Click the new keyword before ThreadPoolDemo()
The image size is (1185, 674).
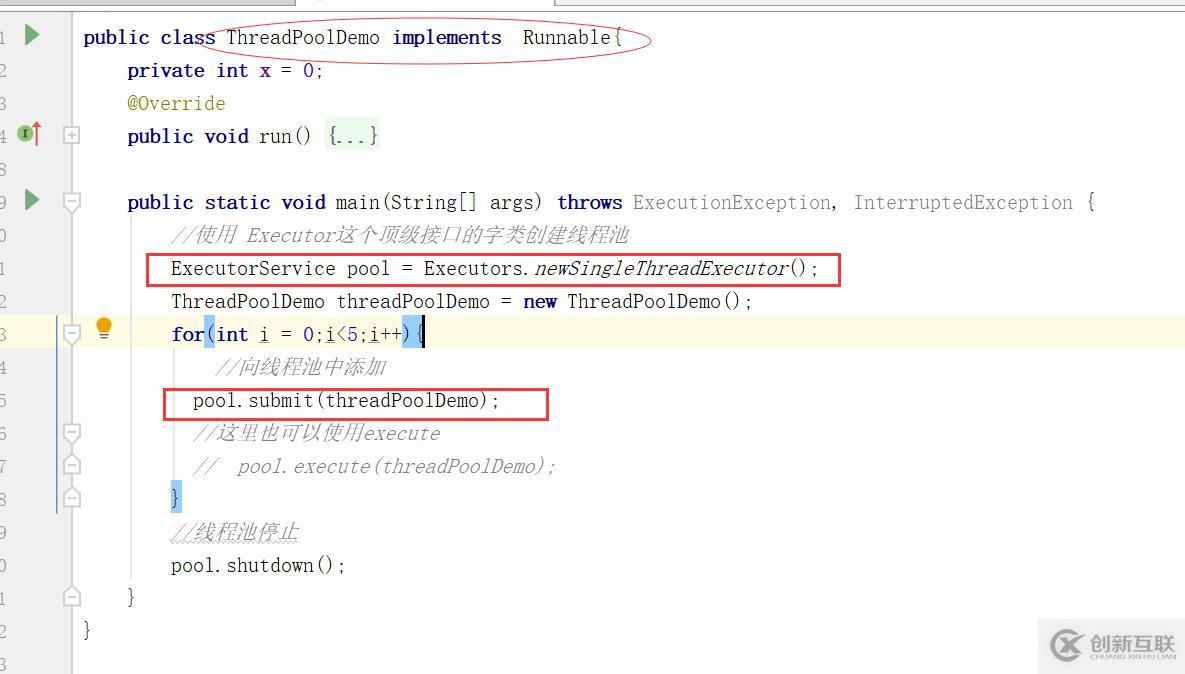tap(540, 301)
